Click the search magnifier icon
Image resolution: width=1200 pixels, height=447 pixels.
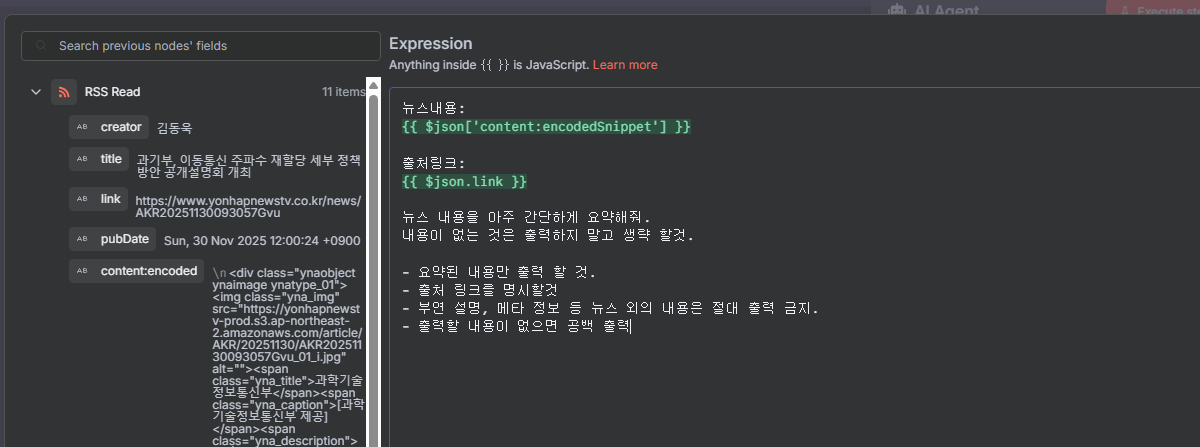tap(41, 46)
